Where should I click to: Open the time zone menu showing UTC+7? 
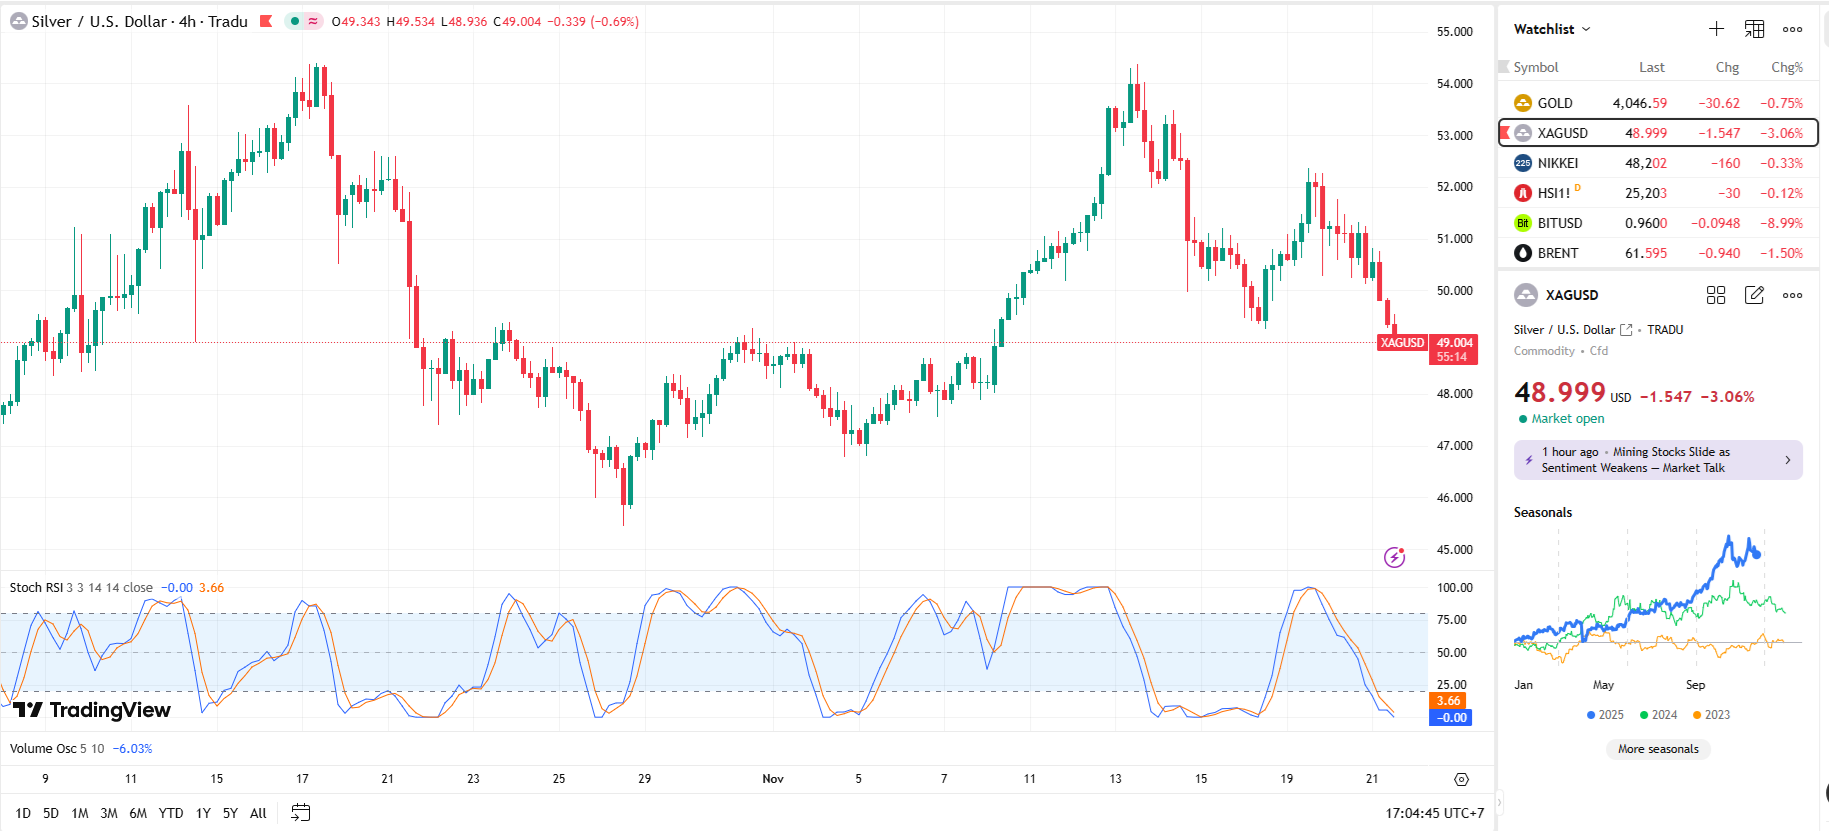(1434, 813)
